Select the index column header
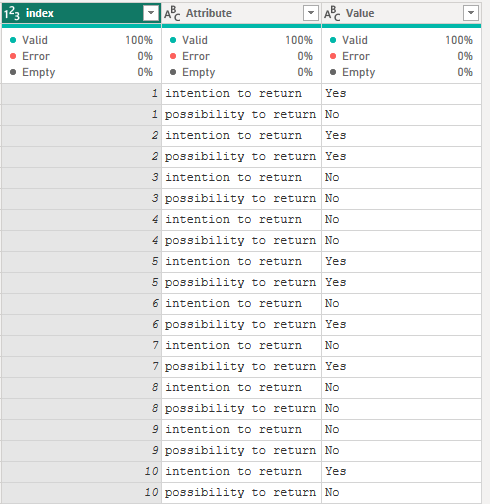Viewport: 490px width, 504px height. [81, 13]
